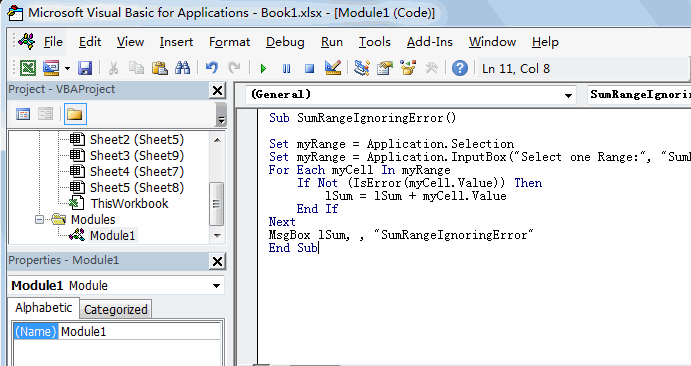Click the View Microsoft Excel toolbar icon
The height and width of the screenshot is (366, 691).
click(x=28, y=68)
